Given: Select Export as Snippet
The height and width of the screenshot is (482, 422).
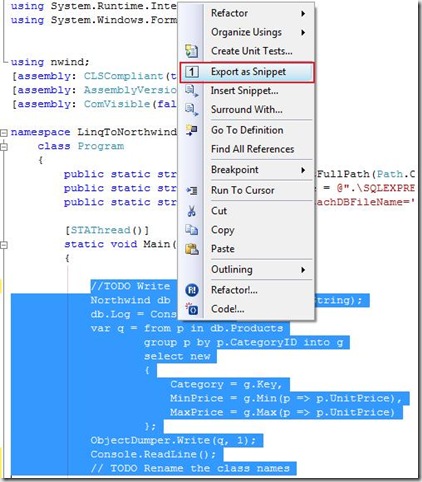Looking at the screenshot, I should pyautogui.click(x=247, y=72).
